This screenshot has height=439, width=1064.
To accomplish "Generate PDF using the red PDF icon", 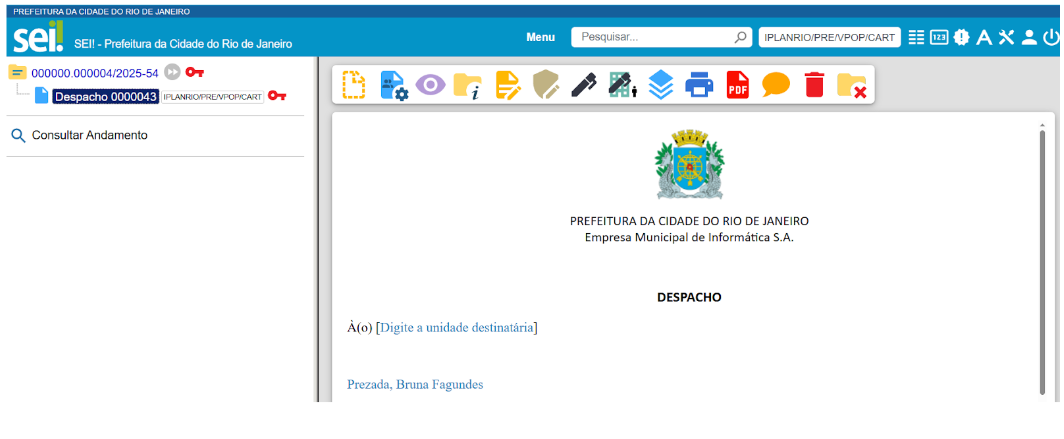I will tap(737, 85).
